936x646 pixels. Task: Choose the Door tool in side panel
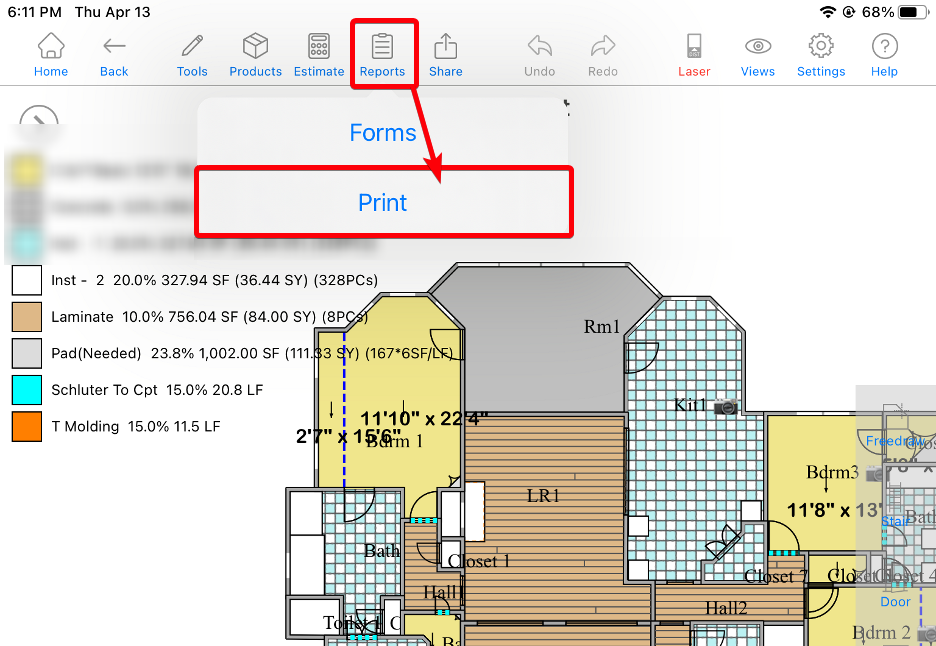pos(895,602)
